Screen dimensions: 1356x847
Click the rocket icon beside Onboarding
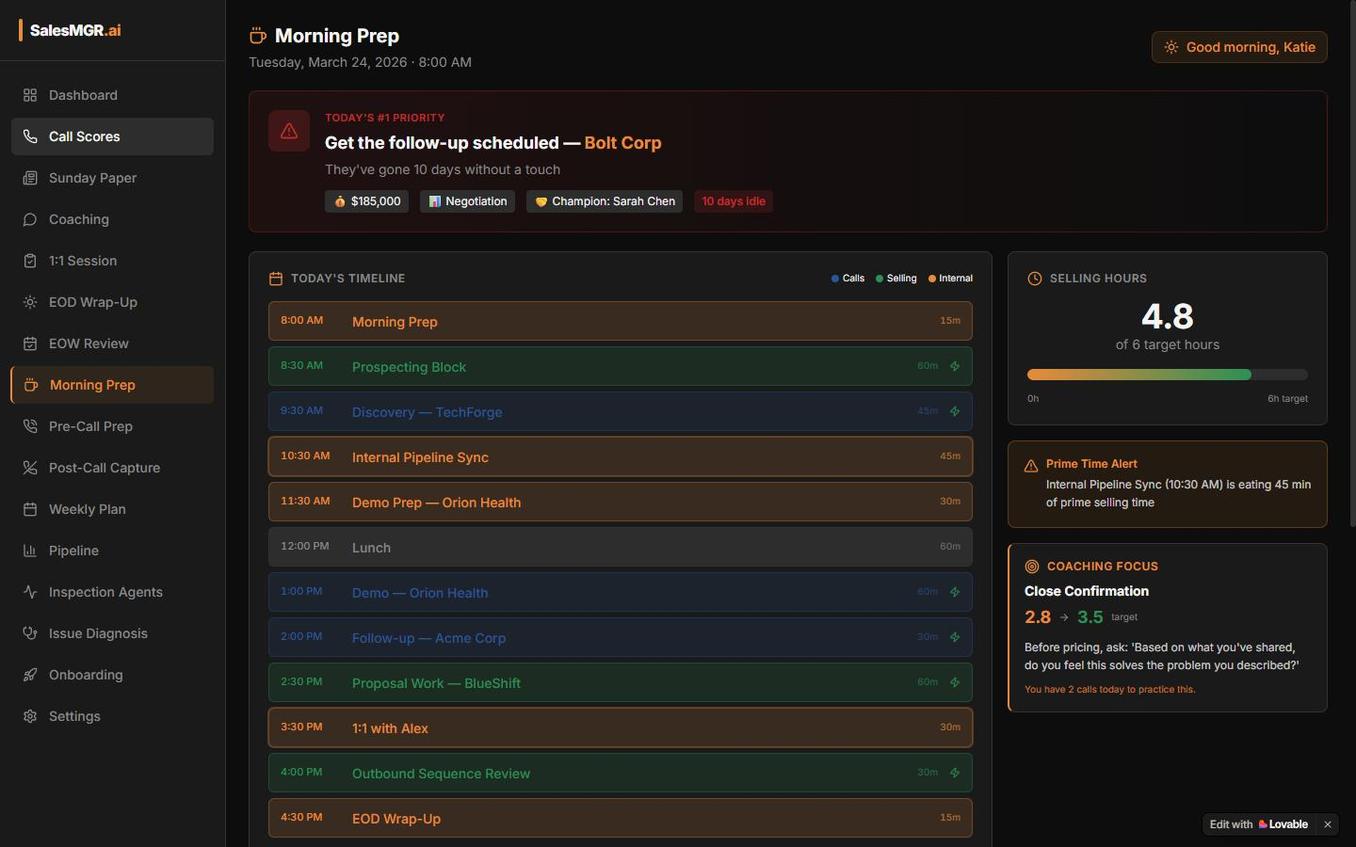tap(30, 675)
